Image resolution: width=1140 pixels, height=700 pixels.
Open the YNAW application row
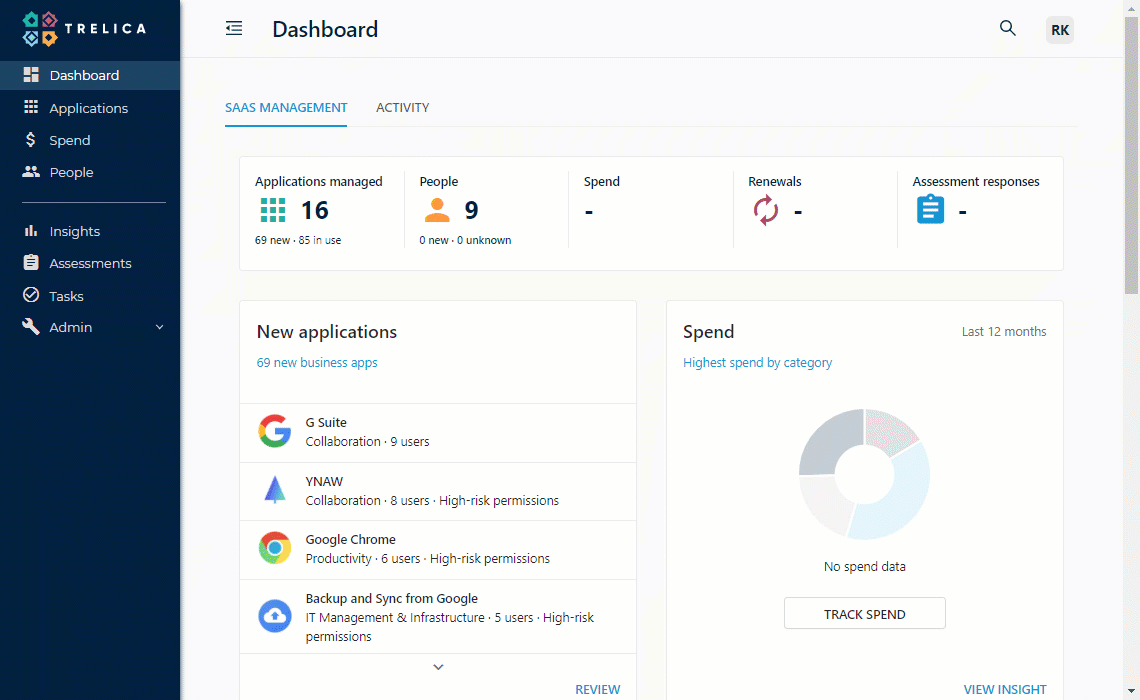[438, 491]
